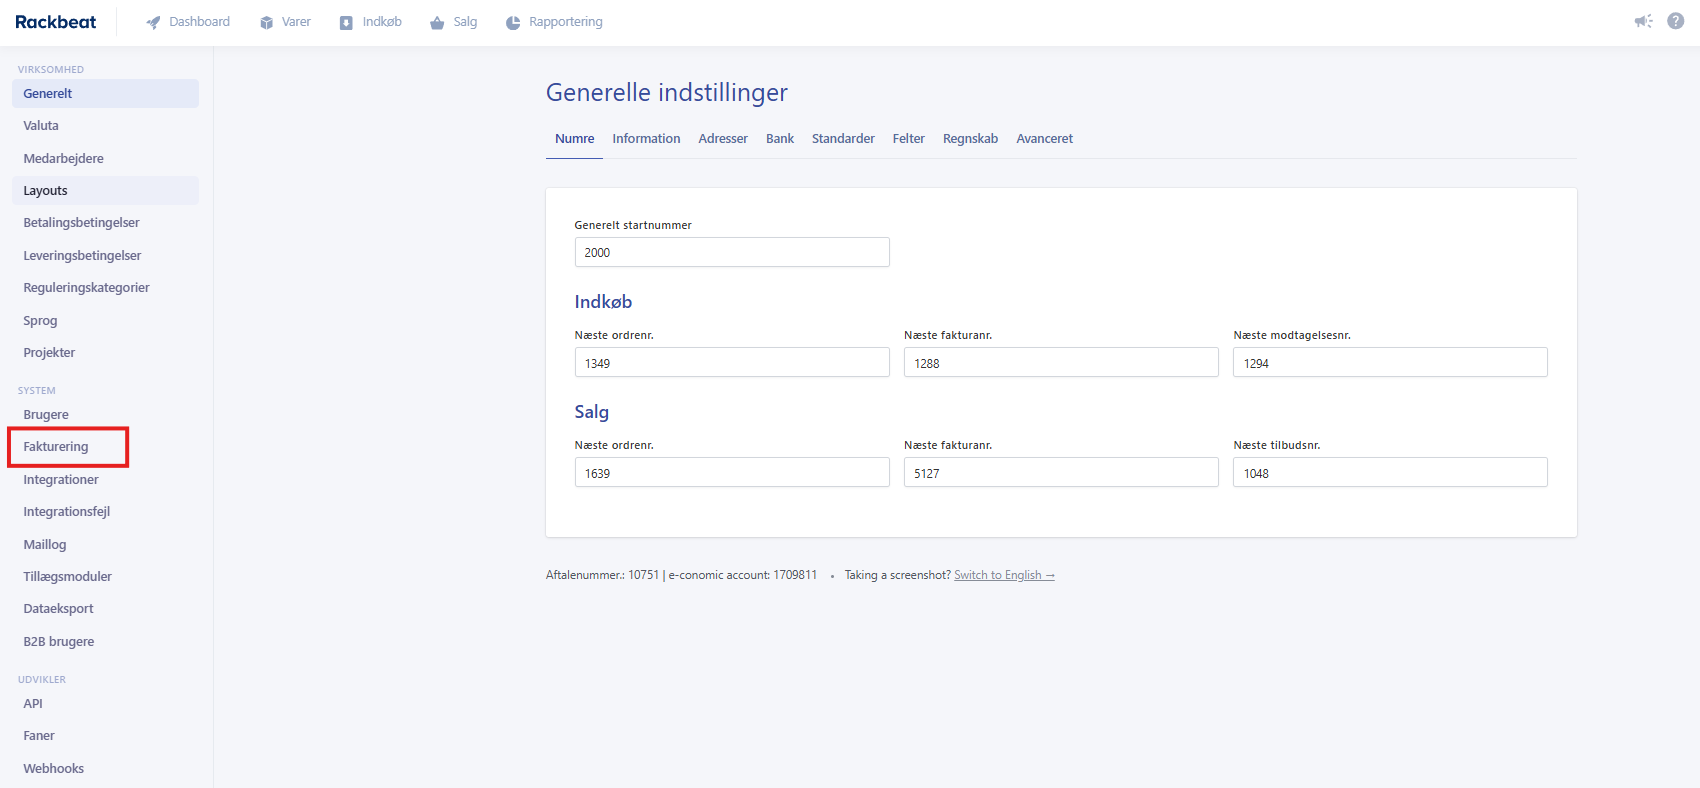Open the help question mark icon

click(1676, 21)
